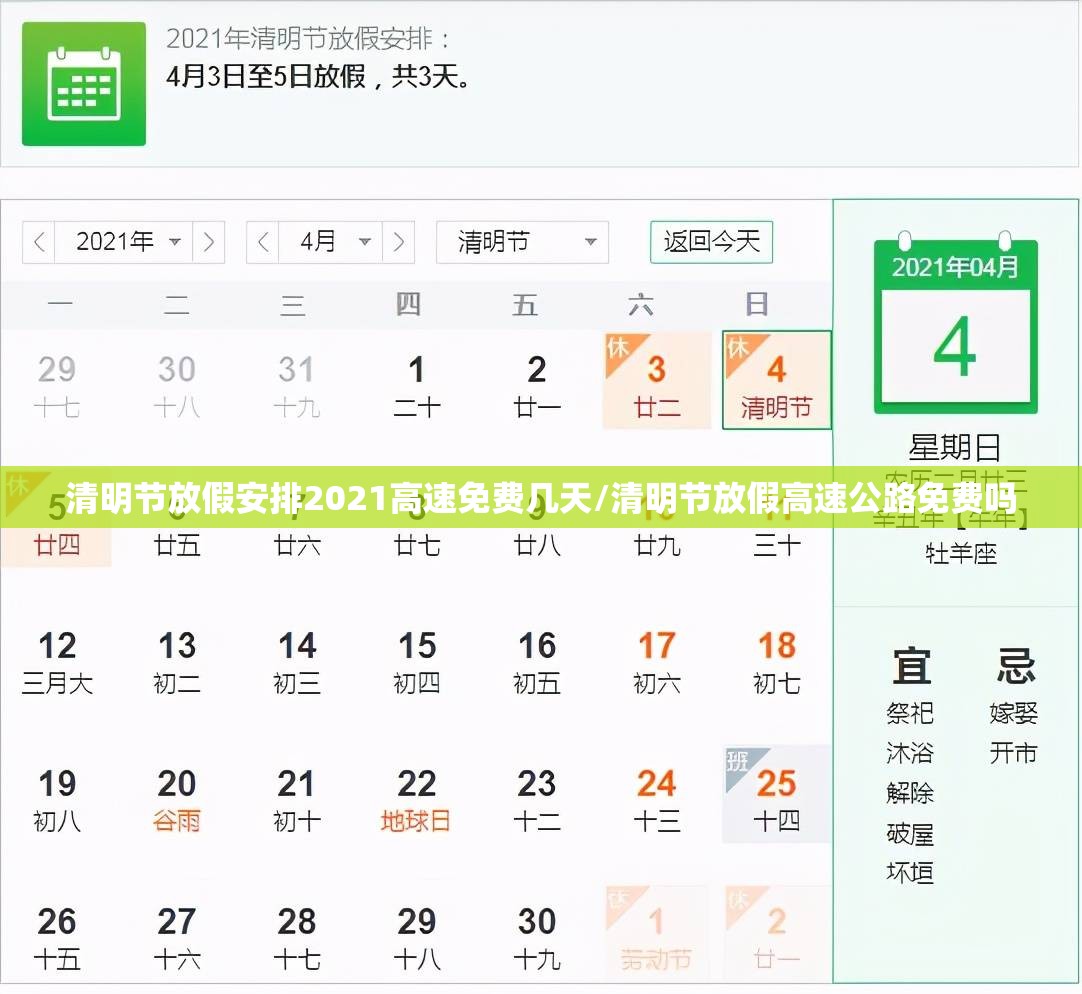
Task: Select April 1 cell labeled 二十
Action: pyautogui.click(x=417, y=386)
